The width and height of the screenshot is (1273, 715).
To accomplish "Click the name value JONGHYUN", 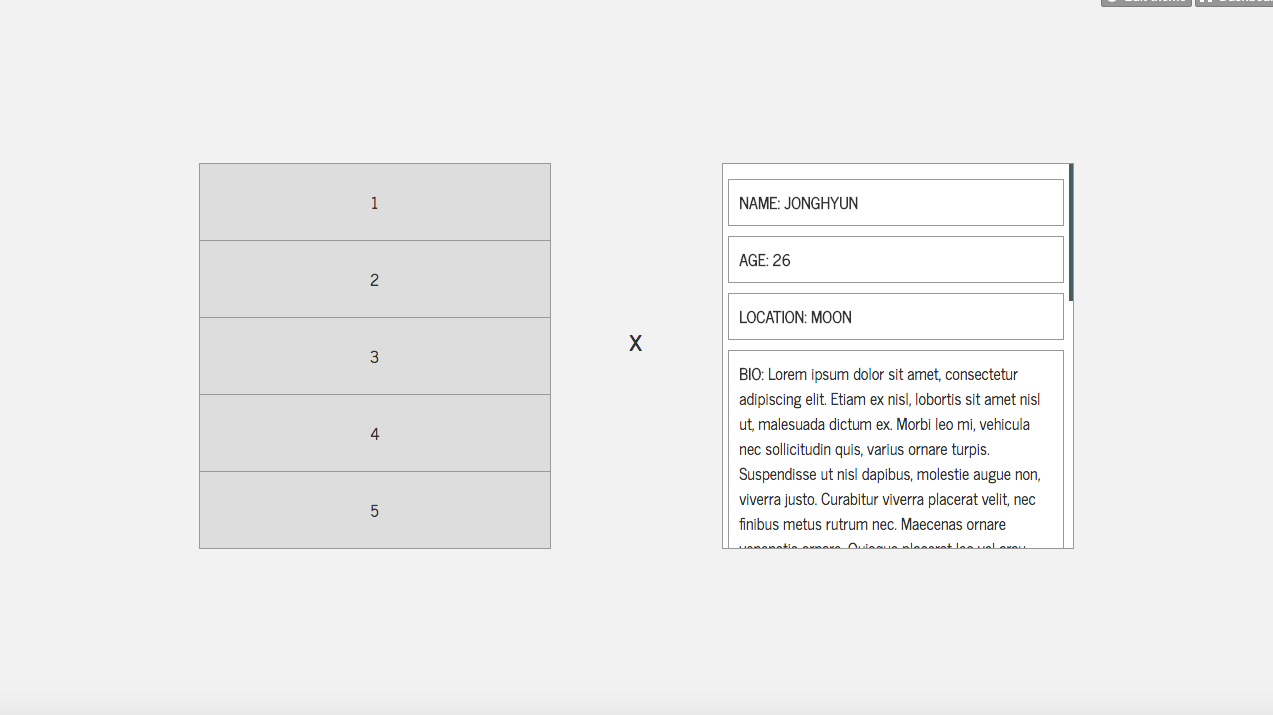I will coord(821,204).
